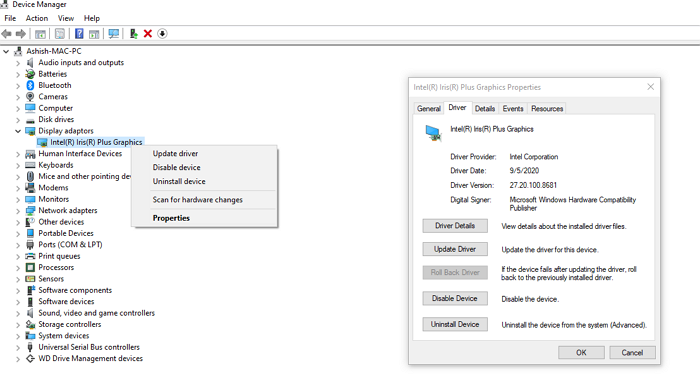This screenshot has width=700, height=380.
Task: Click the Print queues printer icon
Action: coord(30,256)
